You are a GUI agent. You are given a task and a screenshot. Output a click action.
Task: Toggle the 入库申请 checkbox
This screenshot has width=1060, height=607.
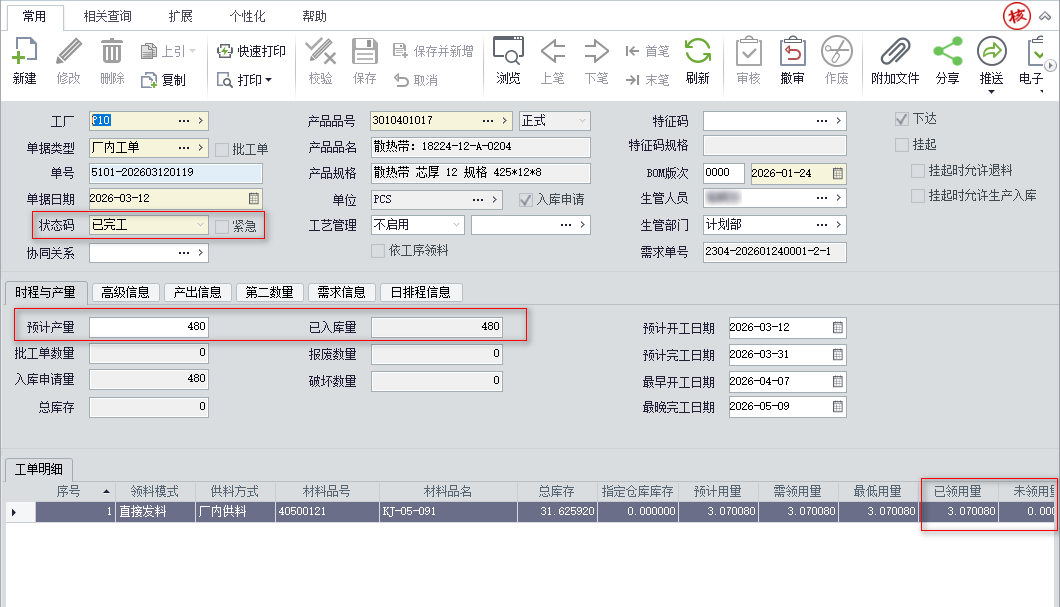(525, 200)
